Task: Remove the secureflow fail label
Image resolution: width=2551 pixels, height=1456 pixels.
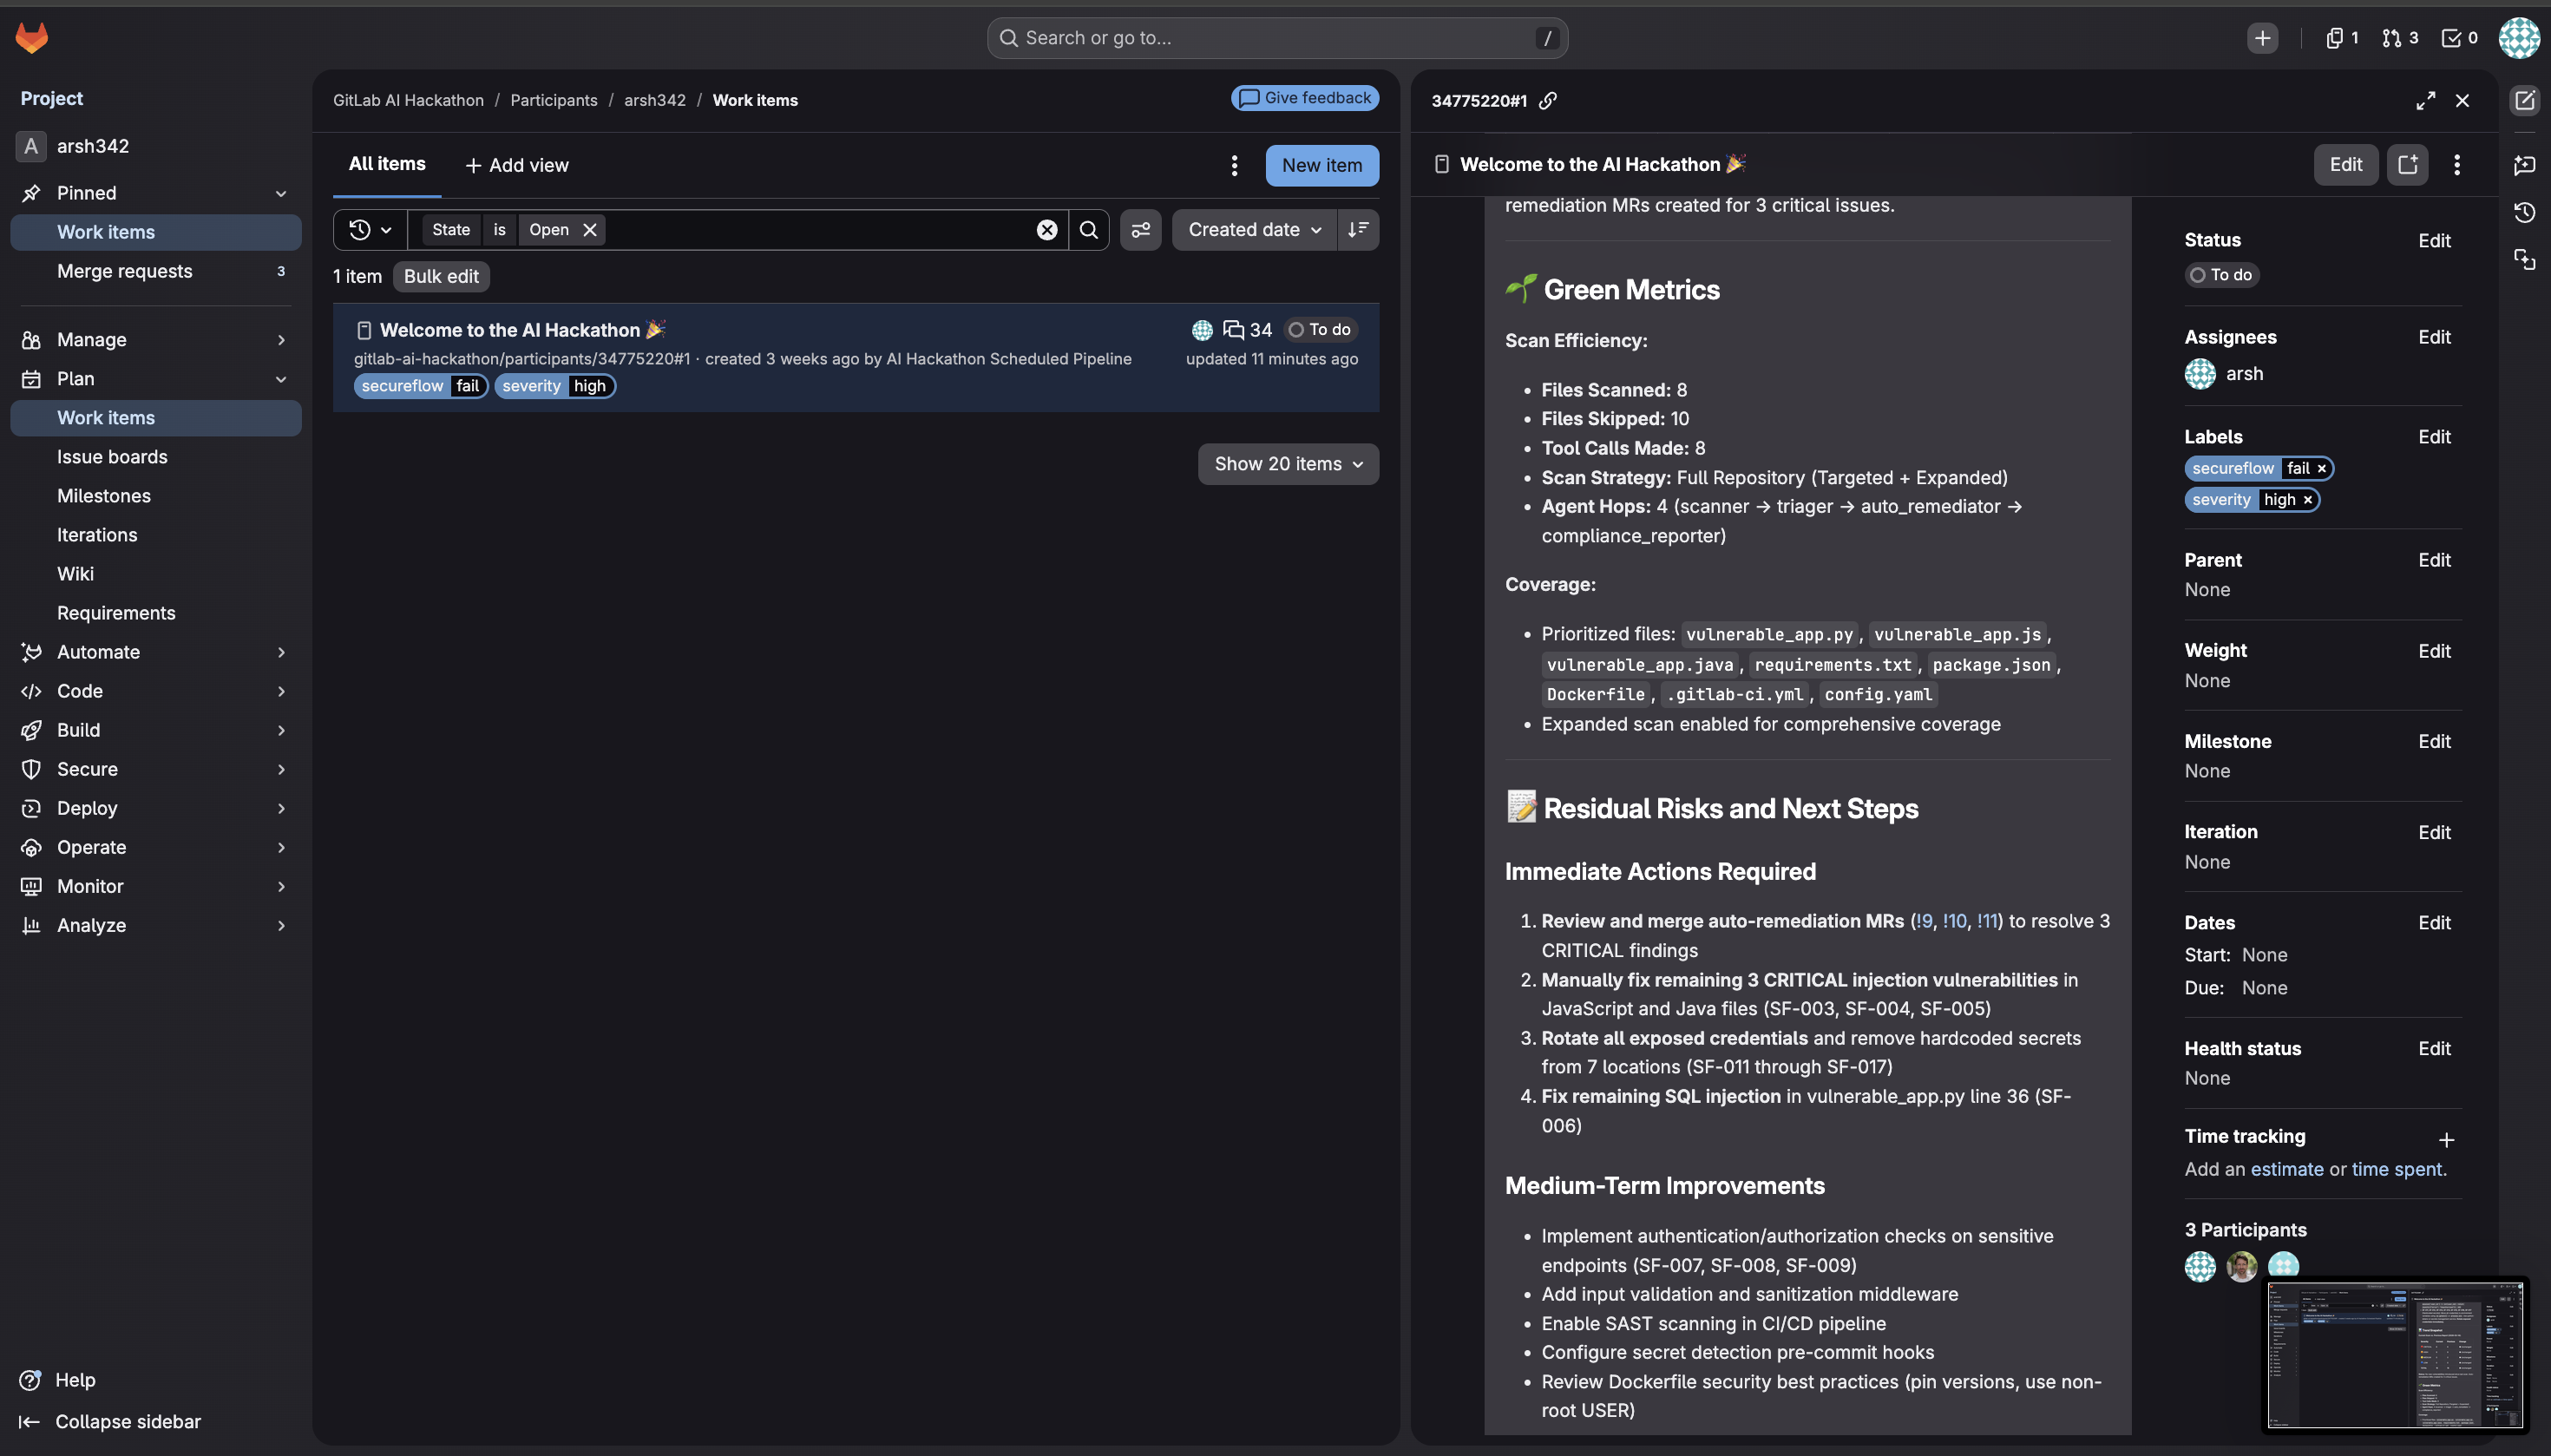Action: 2321,468
